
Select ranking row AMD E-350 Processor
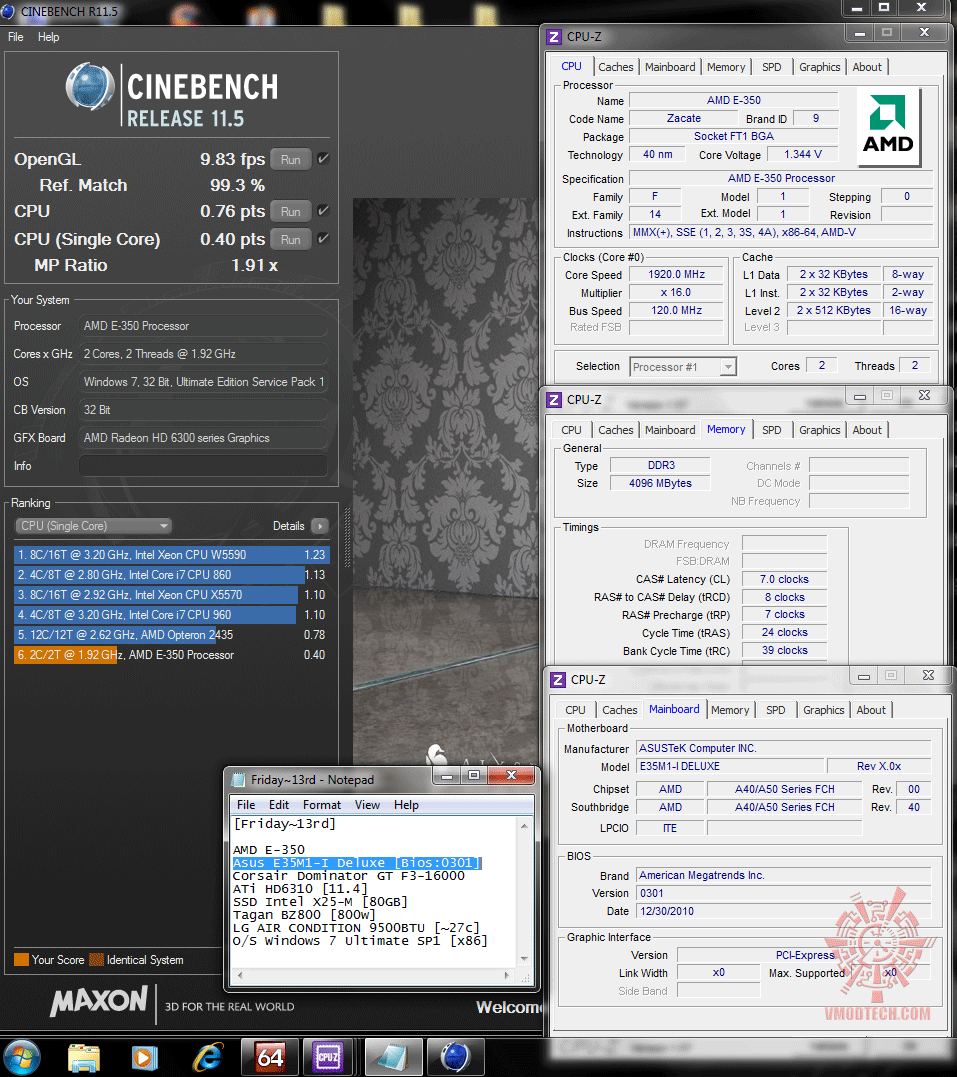[x=172, y=655]
